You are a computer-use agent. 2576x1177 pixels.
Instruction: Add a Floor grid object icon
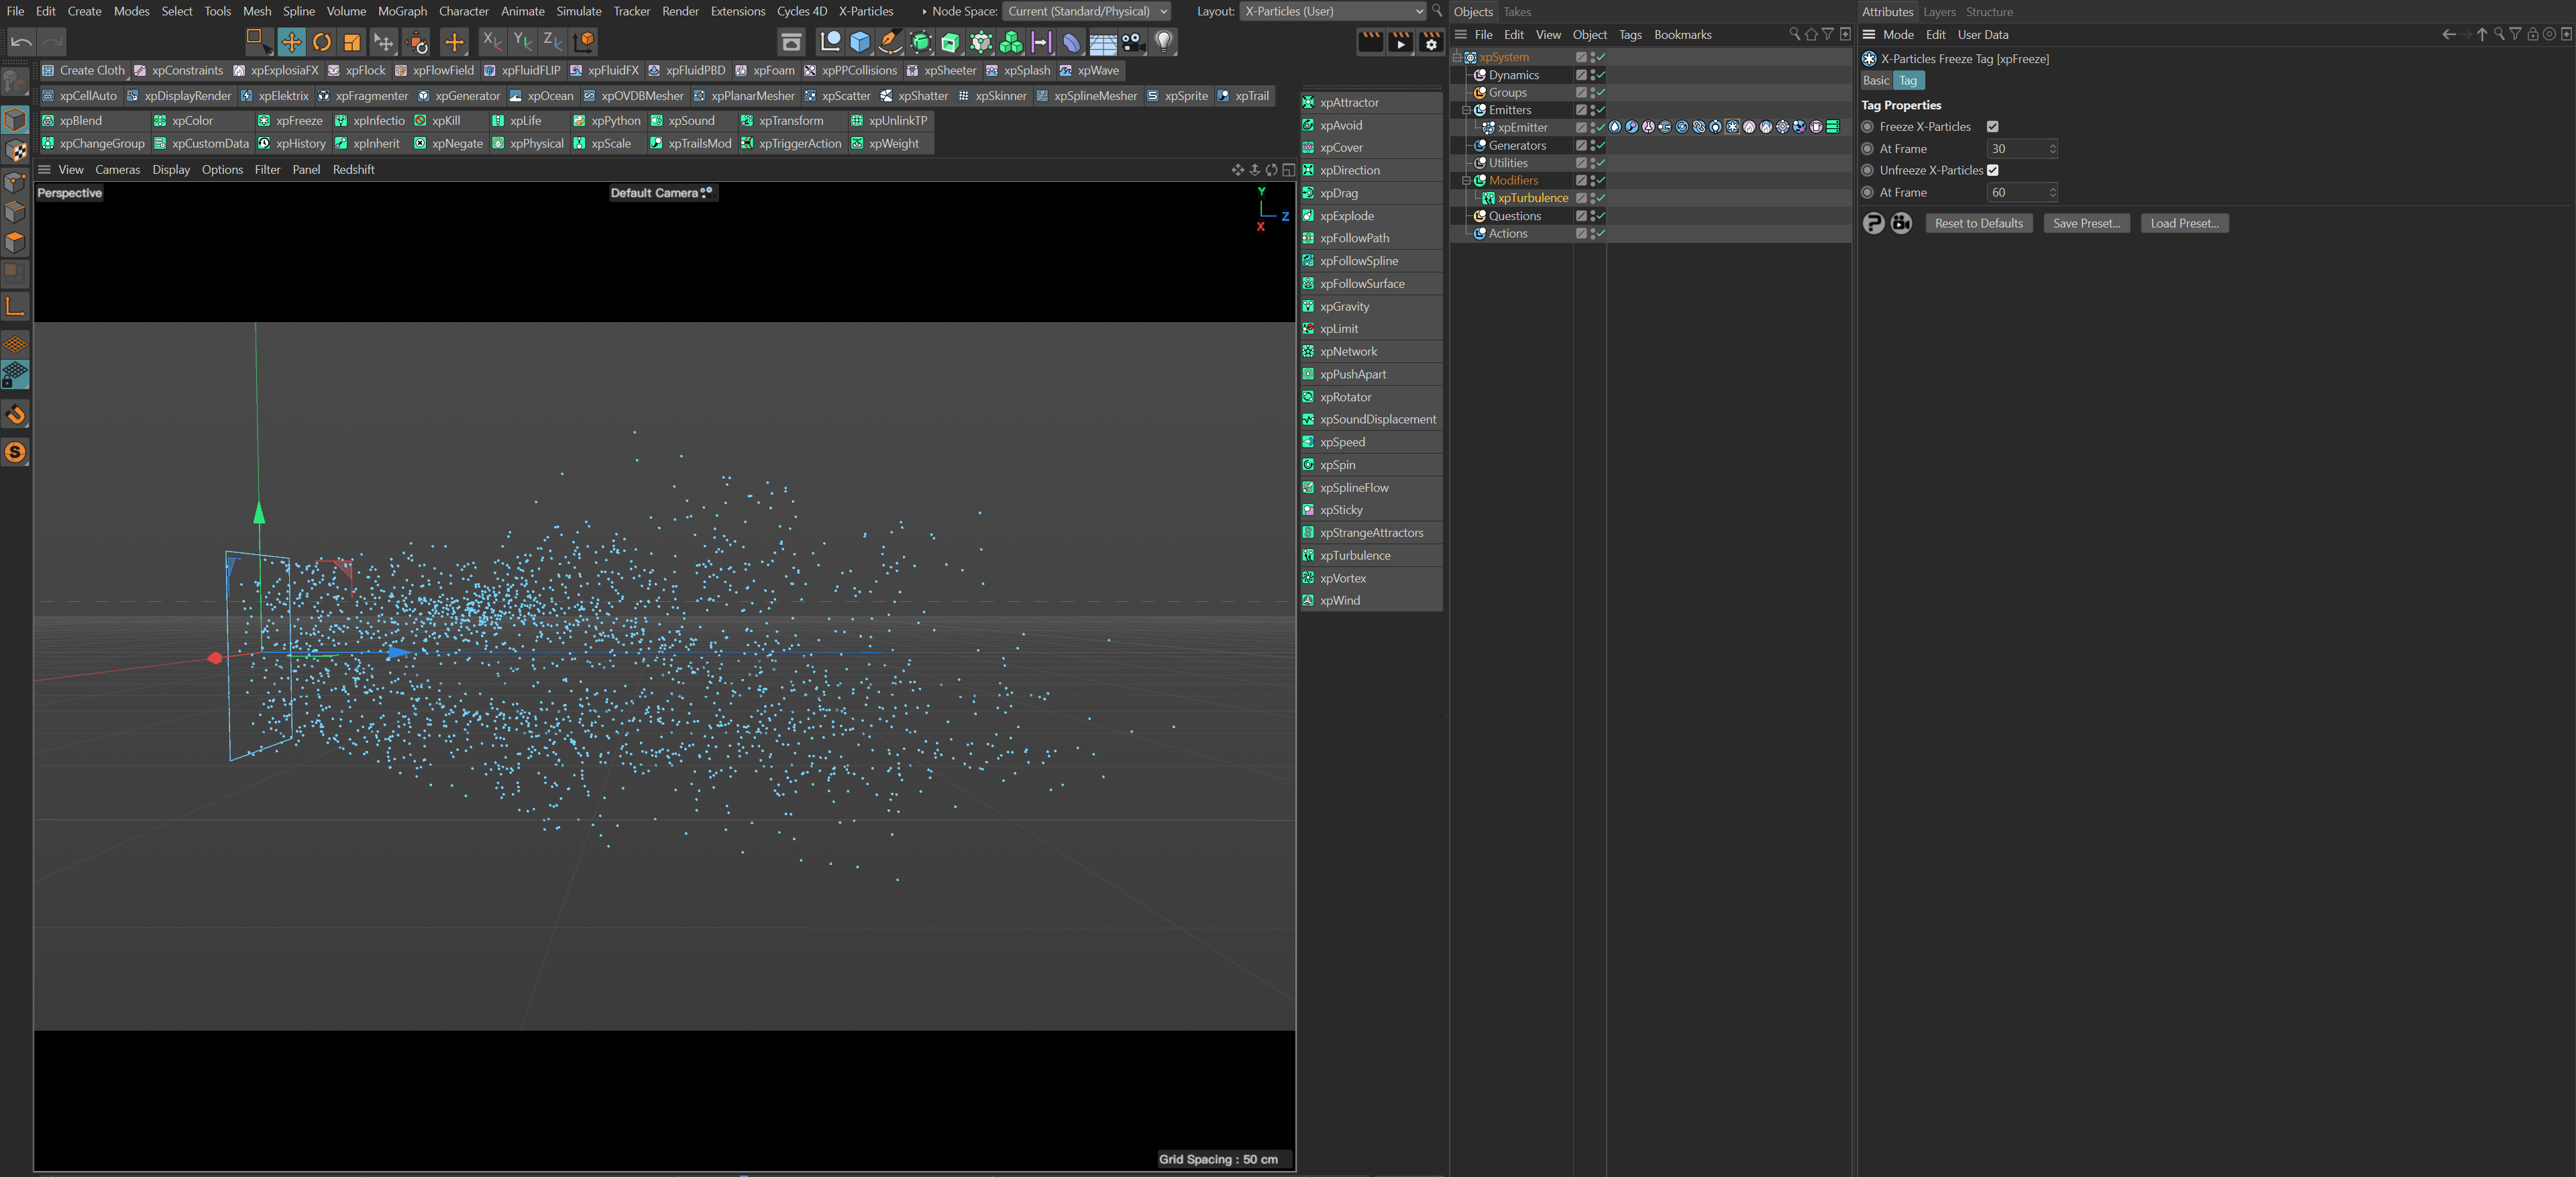click(1103, 42)
